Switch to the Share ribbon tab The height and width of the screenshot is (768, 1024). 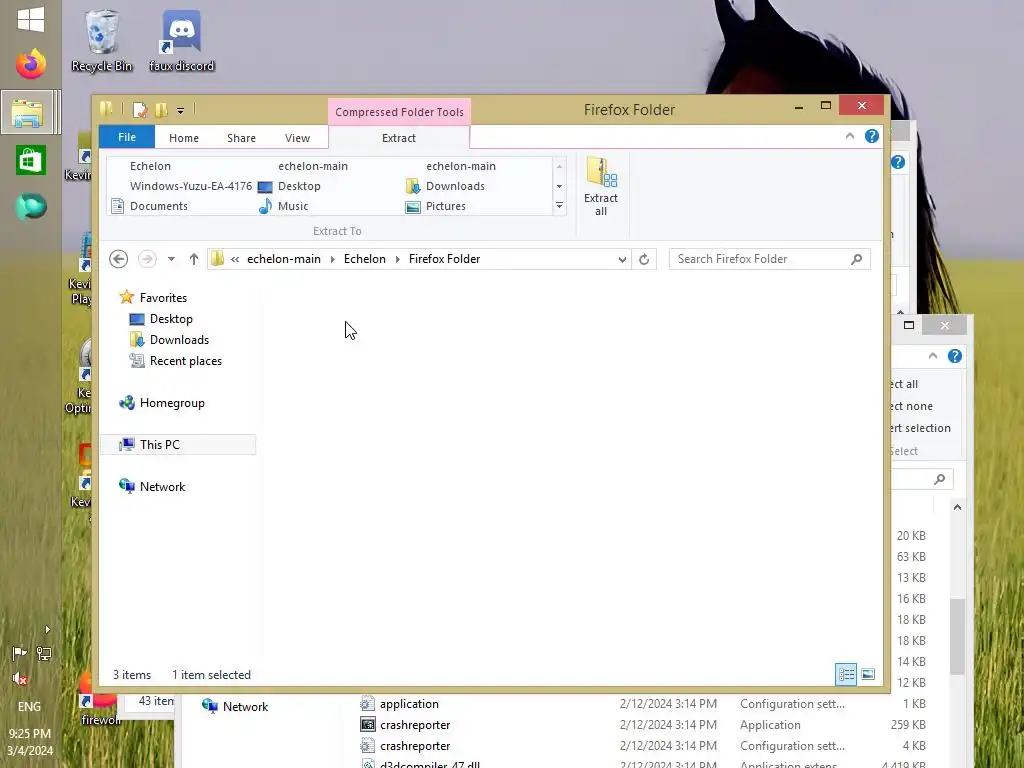[x=242, y=138]
